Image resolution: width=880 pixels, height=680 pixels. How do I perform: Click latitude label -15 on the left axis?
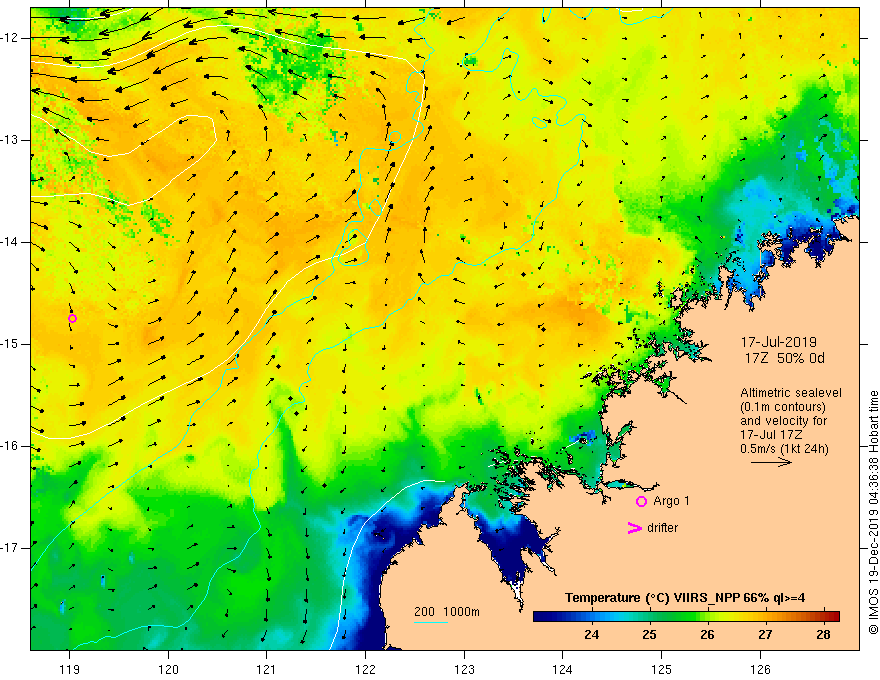click(x=10, y=344)
